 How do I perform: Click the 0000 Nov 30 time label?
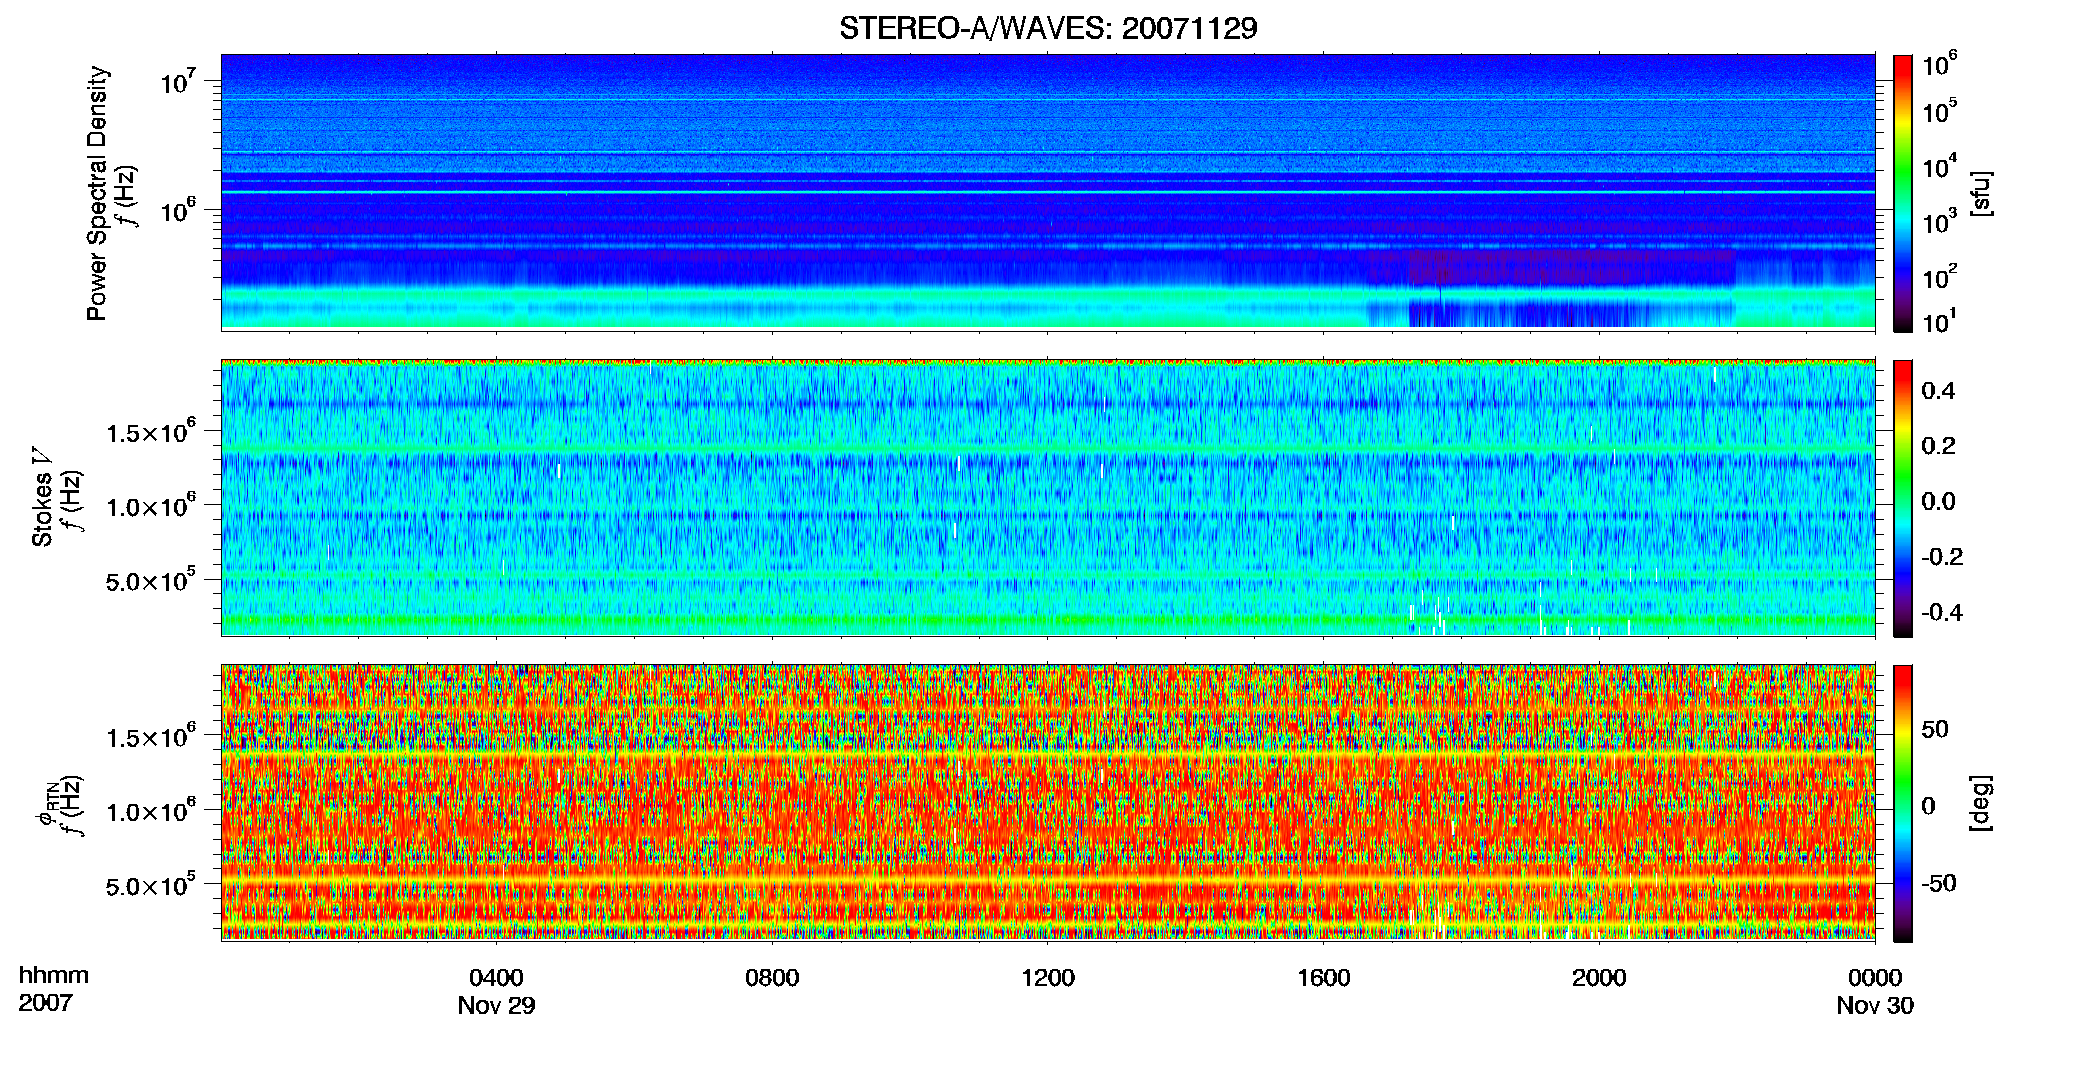tap(1875, 991)
